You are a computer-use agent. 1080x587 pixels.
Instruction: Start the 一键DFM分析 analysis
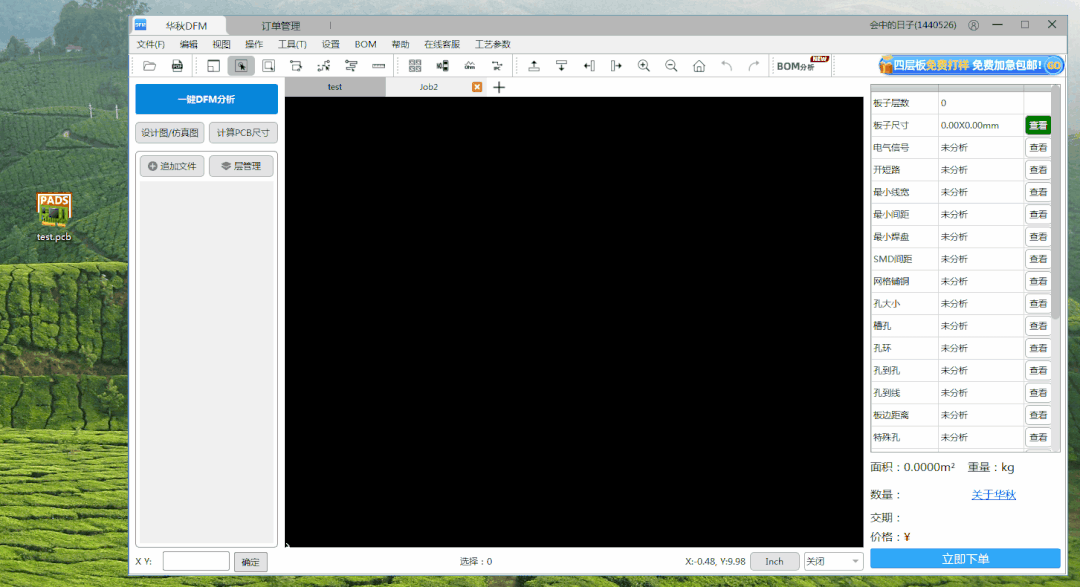pos(207,99)
